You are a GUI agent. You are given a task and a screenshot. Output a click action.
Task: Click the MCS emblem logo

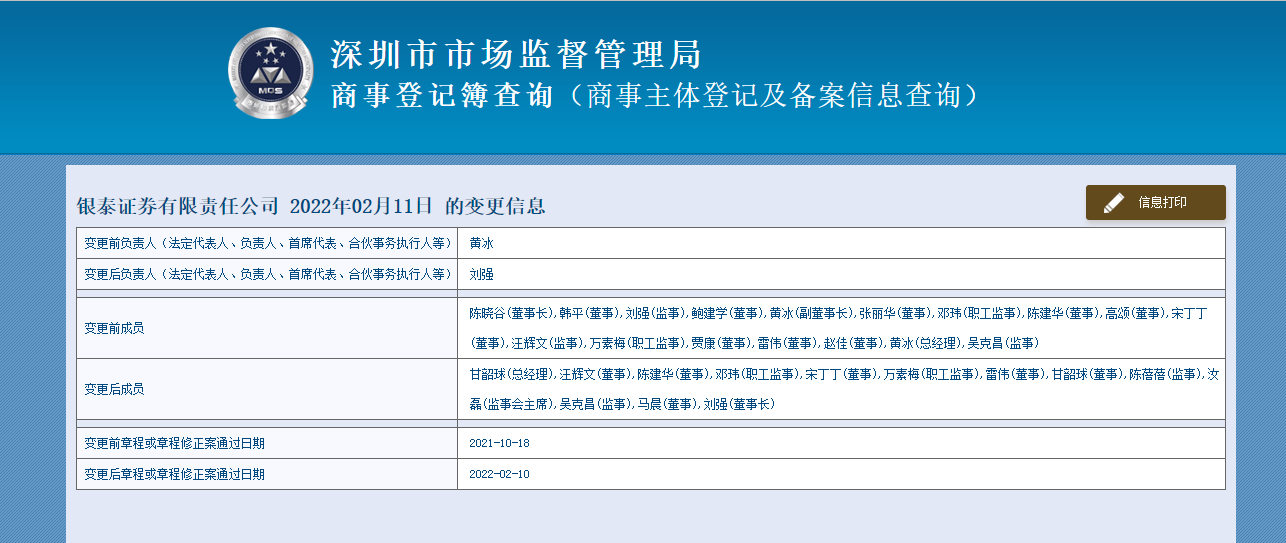point(269,73)
